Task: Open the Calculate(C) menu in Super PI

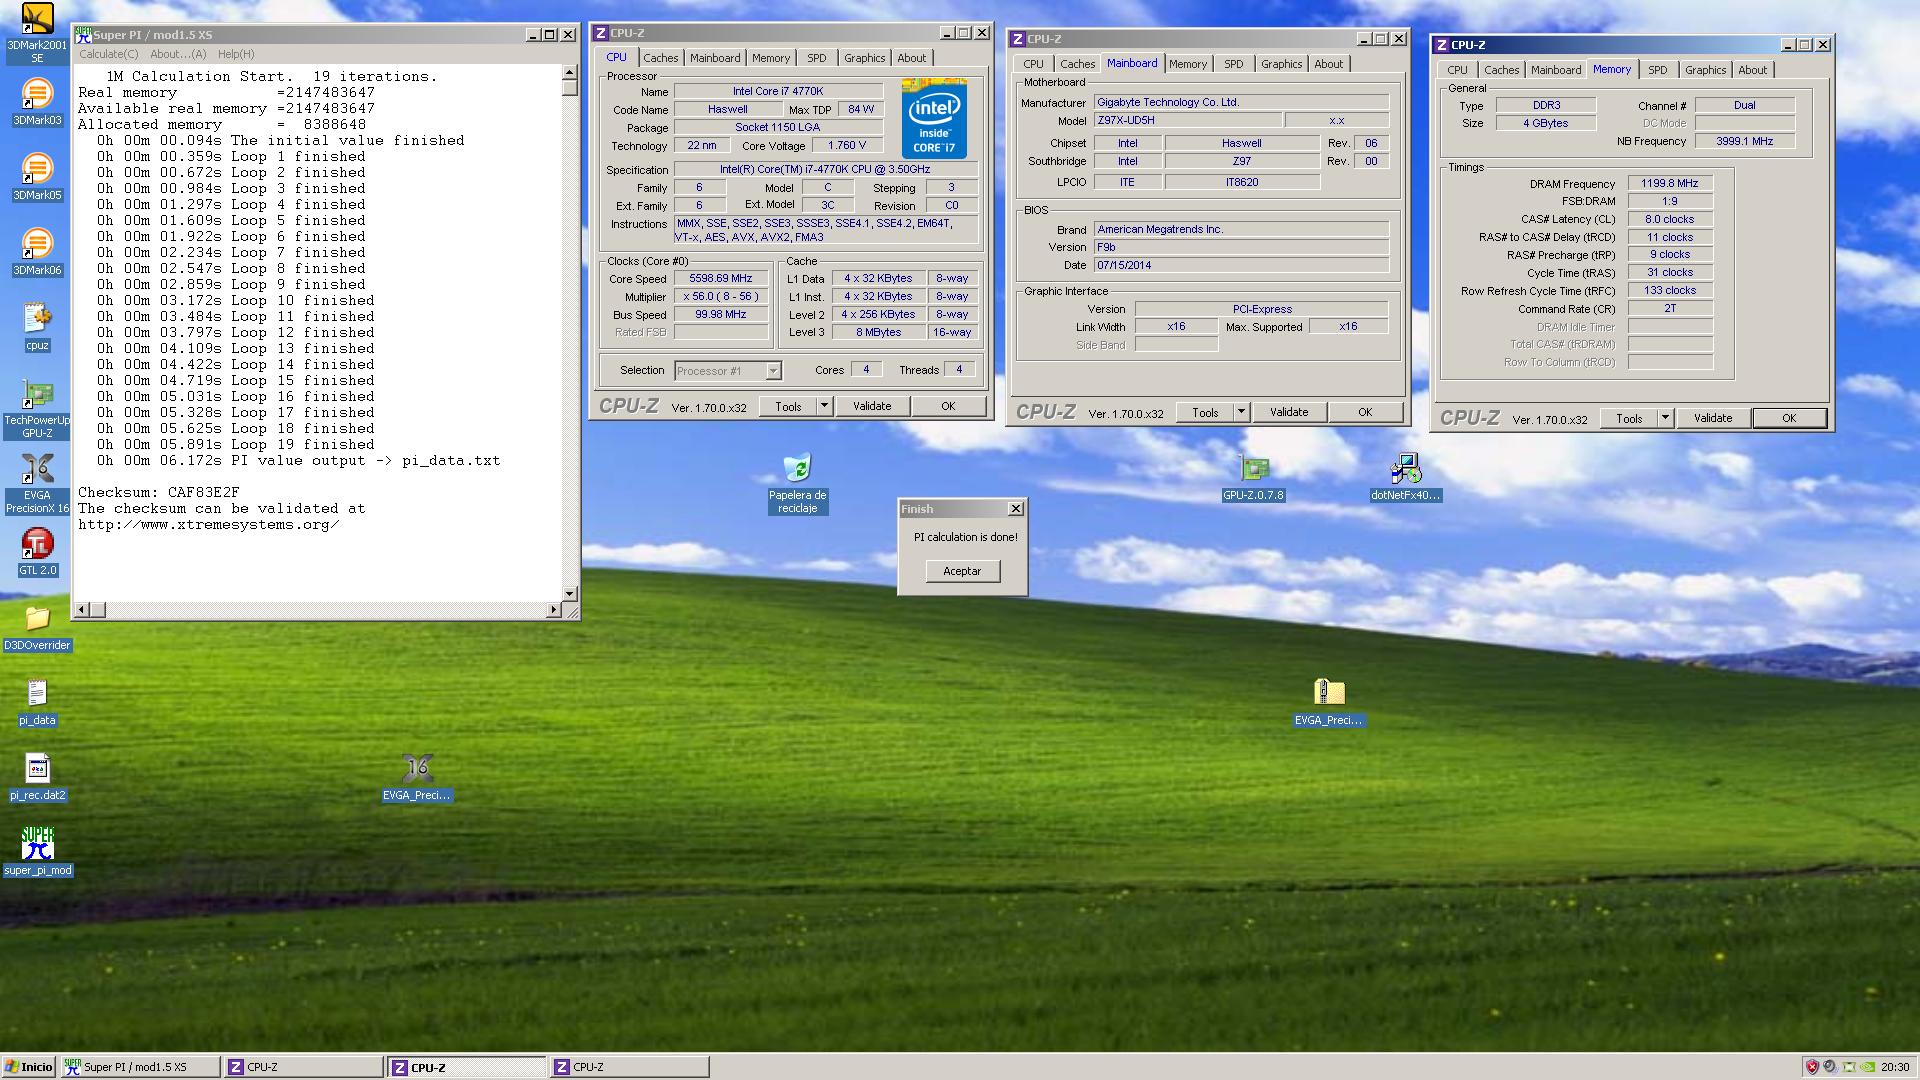Action: coord(108,54)
